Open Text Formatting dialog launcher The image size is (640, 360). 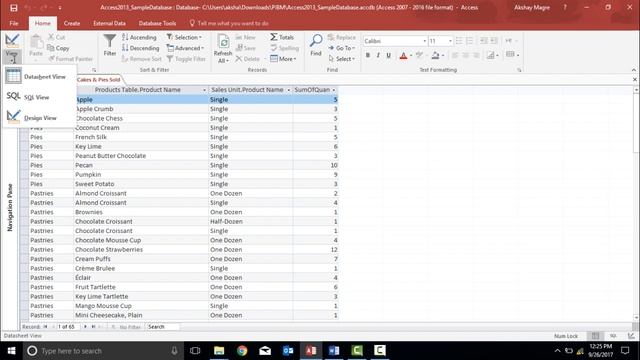coord(519,70)
